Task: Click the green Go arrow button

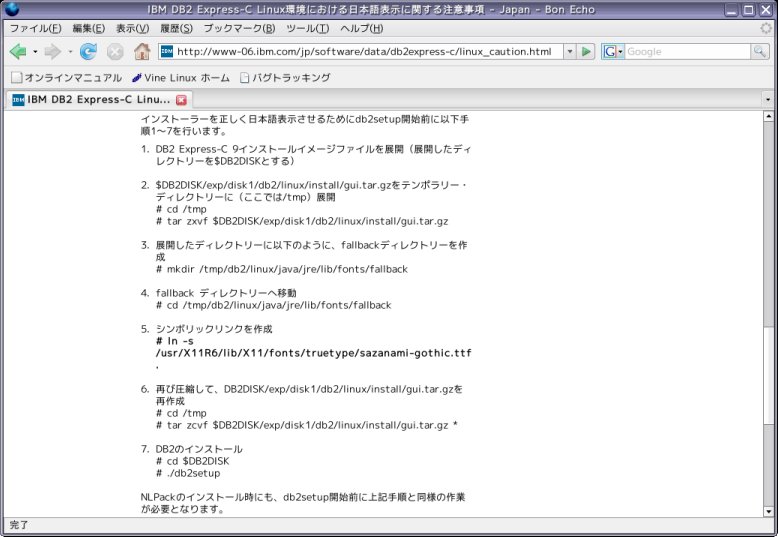Action: 586,51
